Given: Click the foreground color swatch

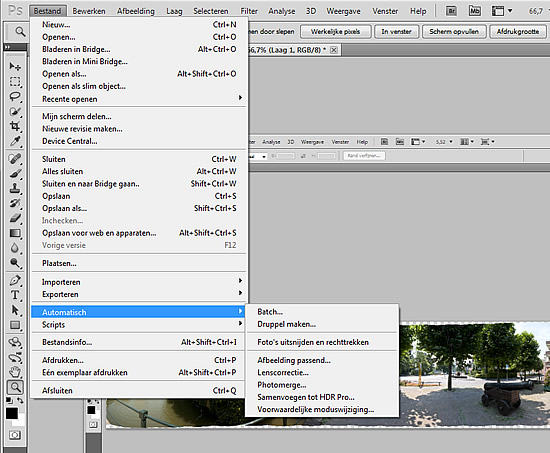Looking at the screenshot, I should 11,413.
